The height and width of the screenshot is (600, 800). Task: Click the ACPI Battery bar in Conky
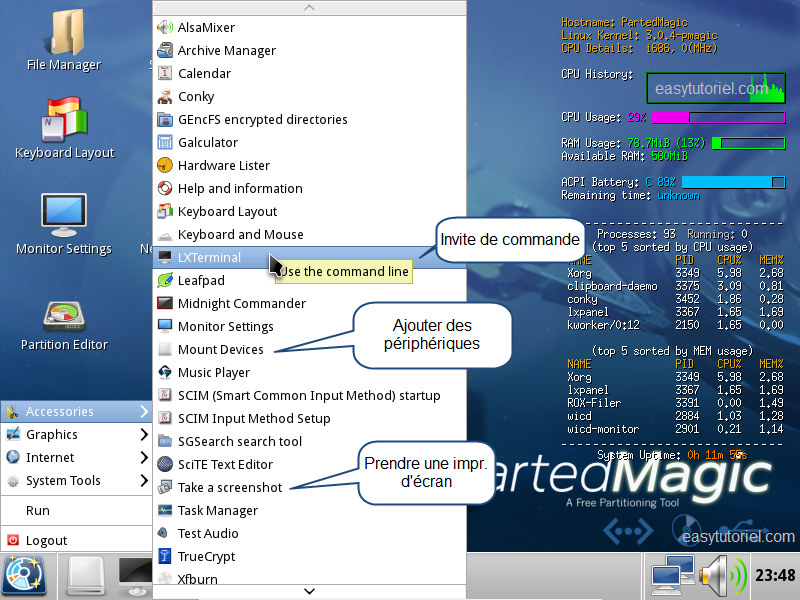click(x=734, y=182)
